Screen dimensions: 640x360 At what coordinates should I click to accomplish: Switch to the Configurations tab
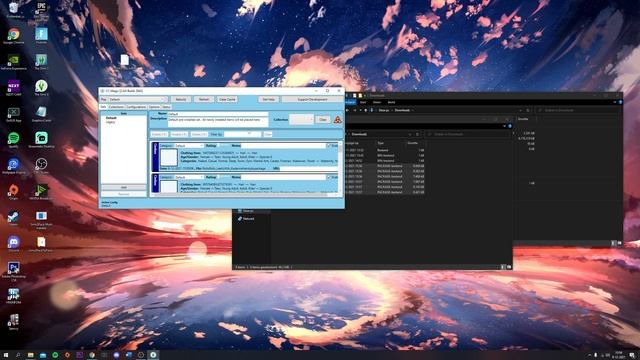[136, 107]
